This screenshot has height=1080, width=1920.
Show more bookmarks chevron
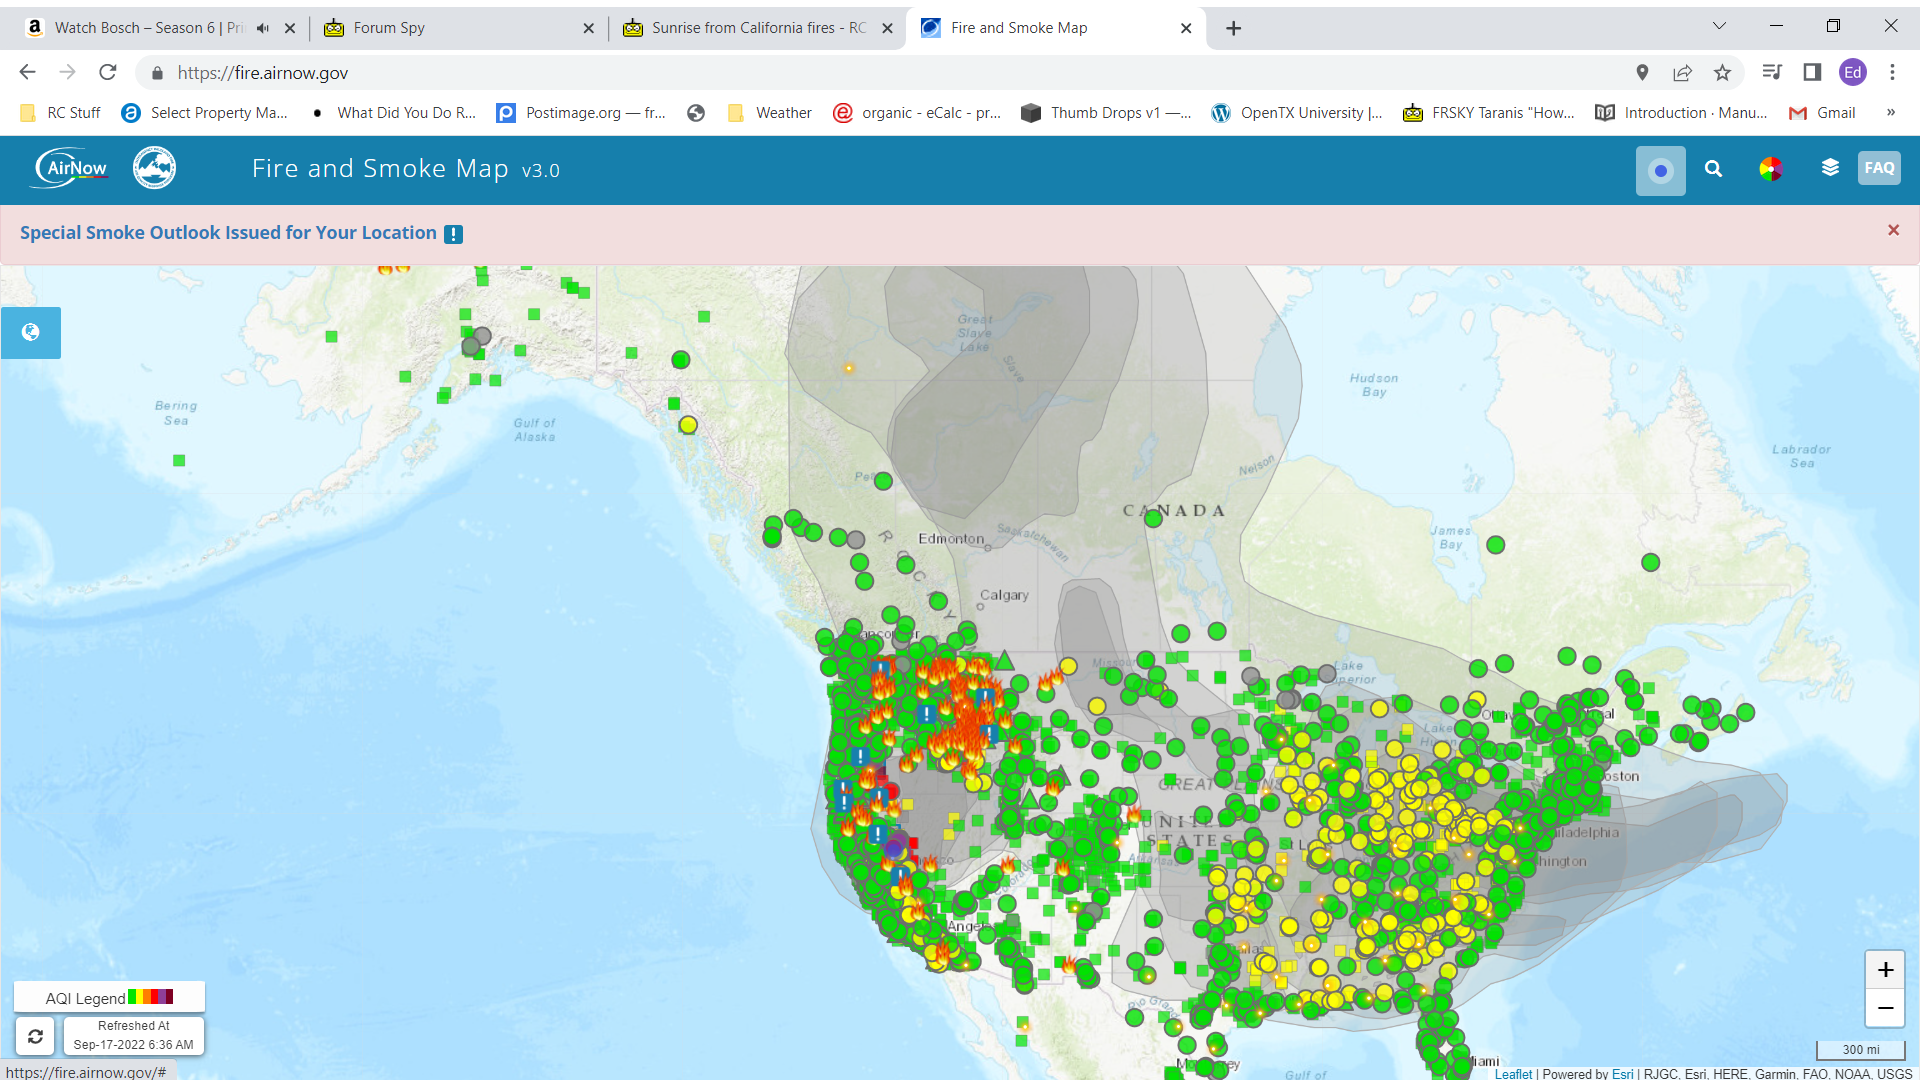[1890, 113]
